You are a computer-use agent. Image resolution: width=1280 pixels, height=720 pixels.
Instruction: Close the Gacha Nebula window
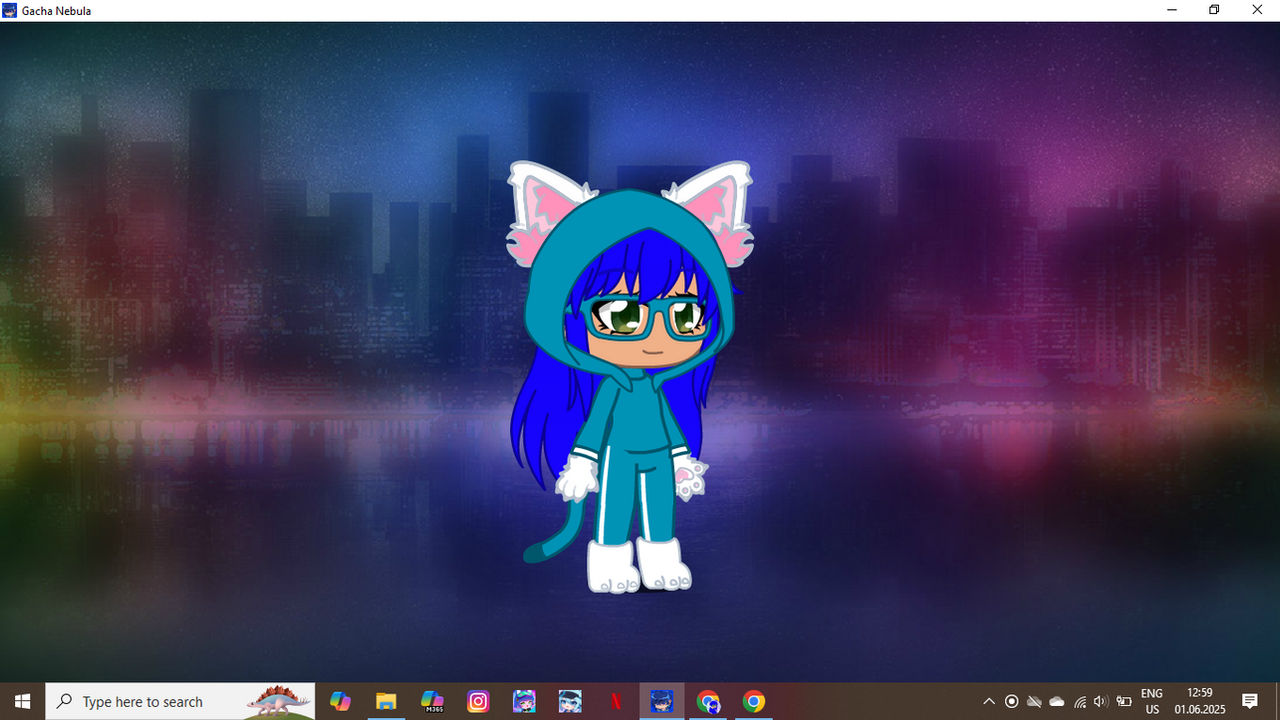pyautogui.click(x=1258, y=10)
